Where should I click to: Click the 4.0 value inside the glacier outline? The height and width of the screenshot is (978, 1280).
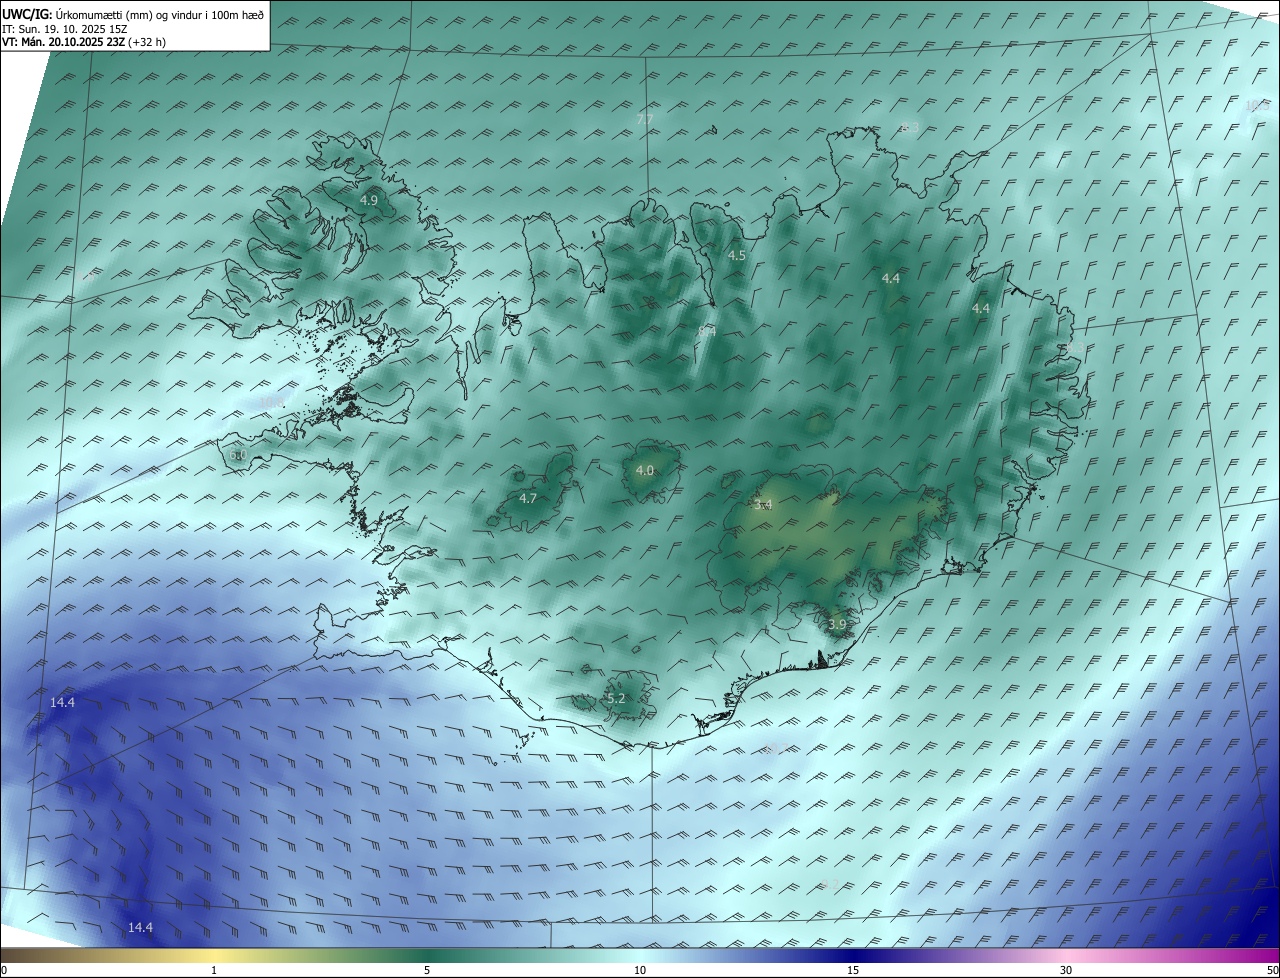[x=645, y=471]
